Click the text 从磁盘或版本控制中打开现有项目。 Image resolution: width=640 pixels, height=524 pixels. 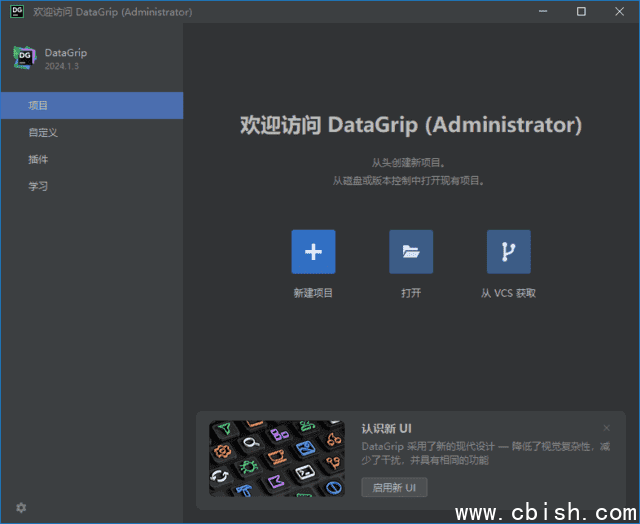[409, 180]
